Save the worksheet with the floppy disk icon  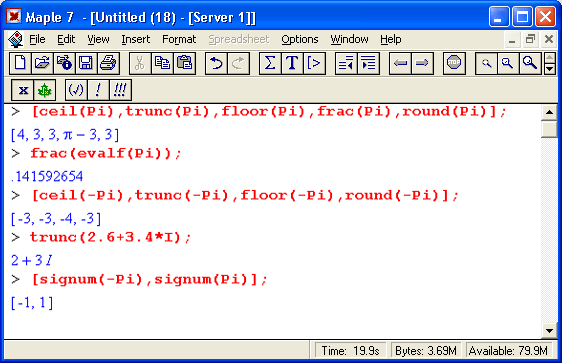point(86,63)
